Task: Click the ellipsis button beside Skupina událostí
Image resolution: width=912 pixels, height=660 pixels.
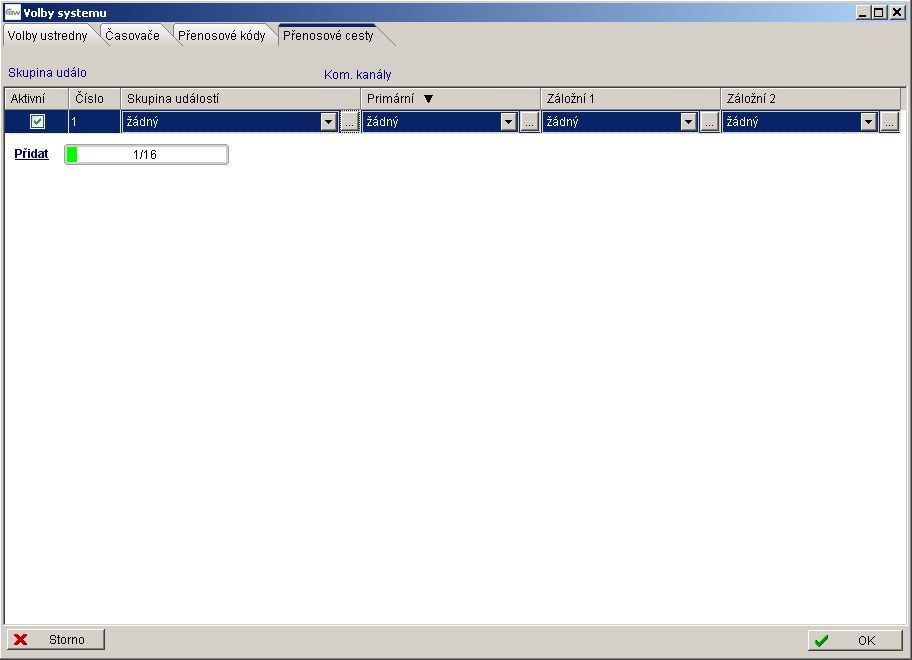Action: pos(349,122)
